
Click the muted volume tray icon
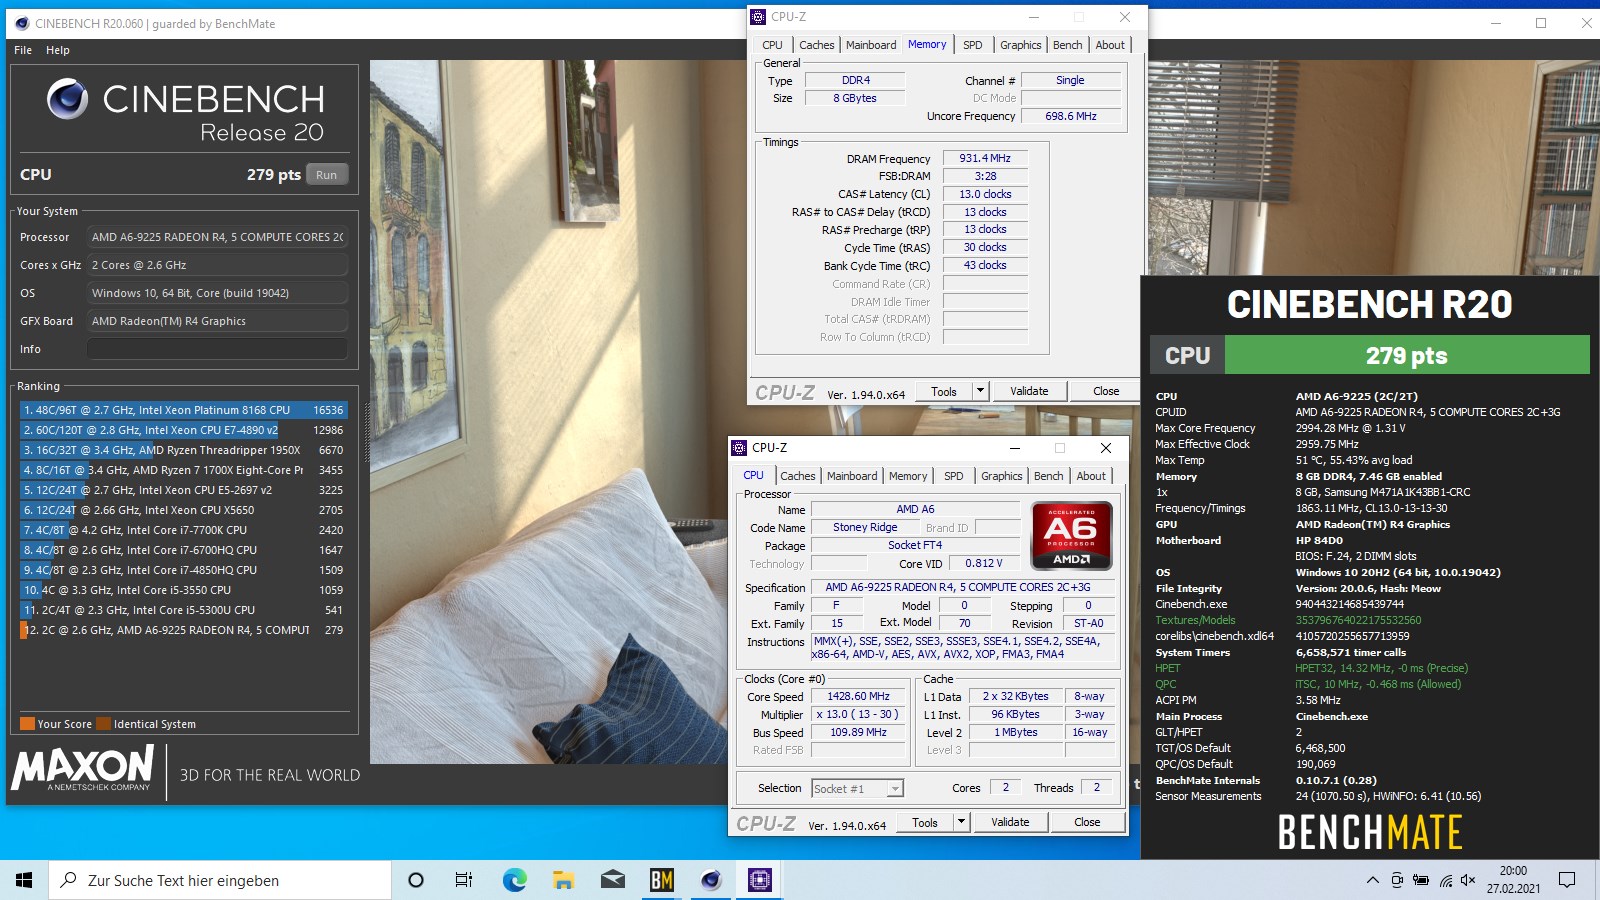[x=1468, y=881]
